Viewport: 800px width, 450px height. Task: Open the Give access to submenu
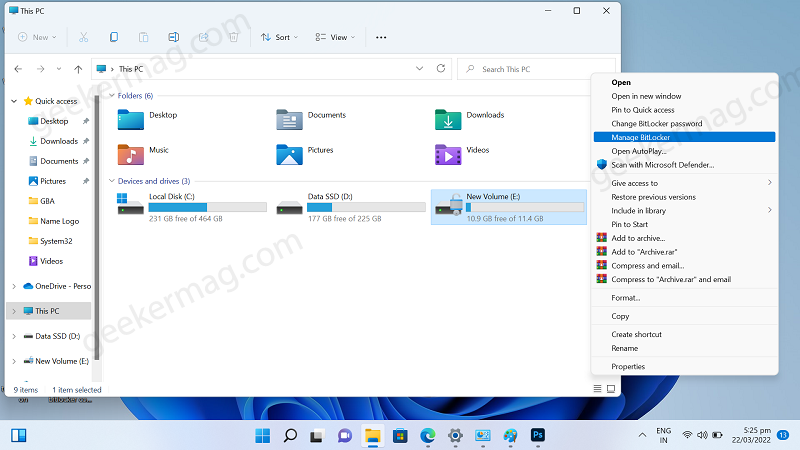[684, 183]
